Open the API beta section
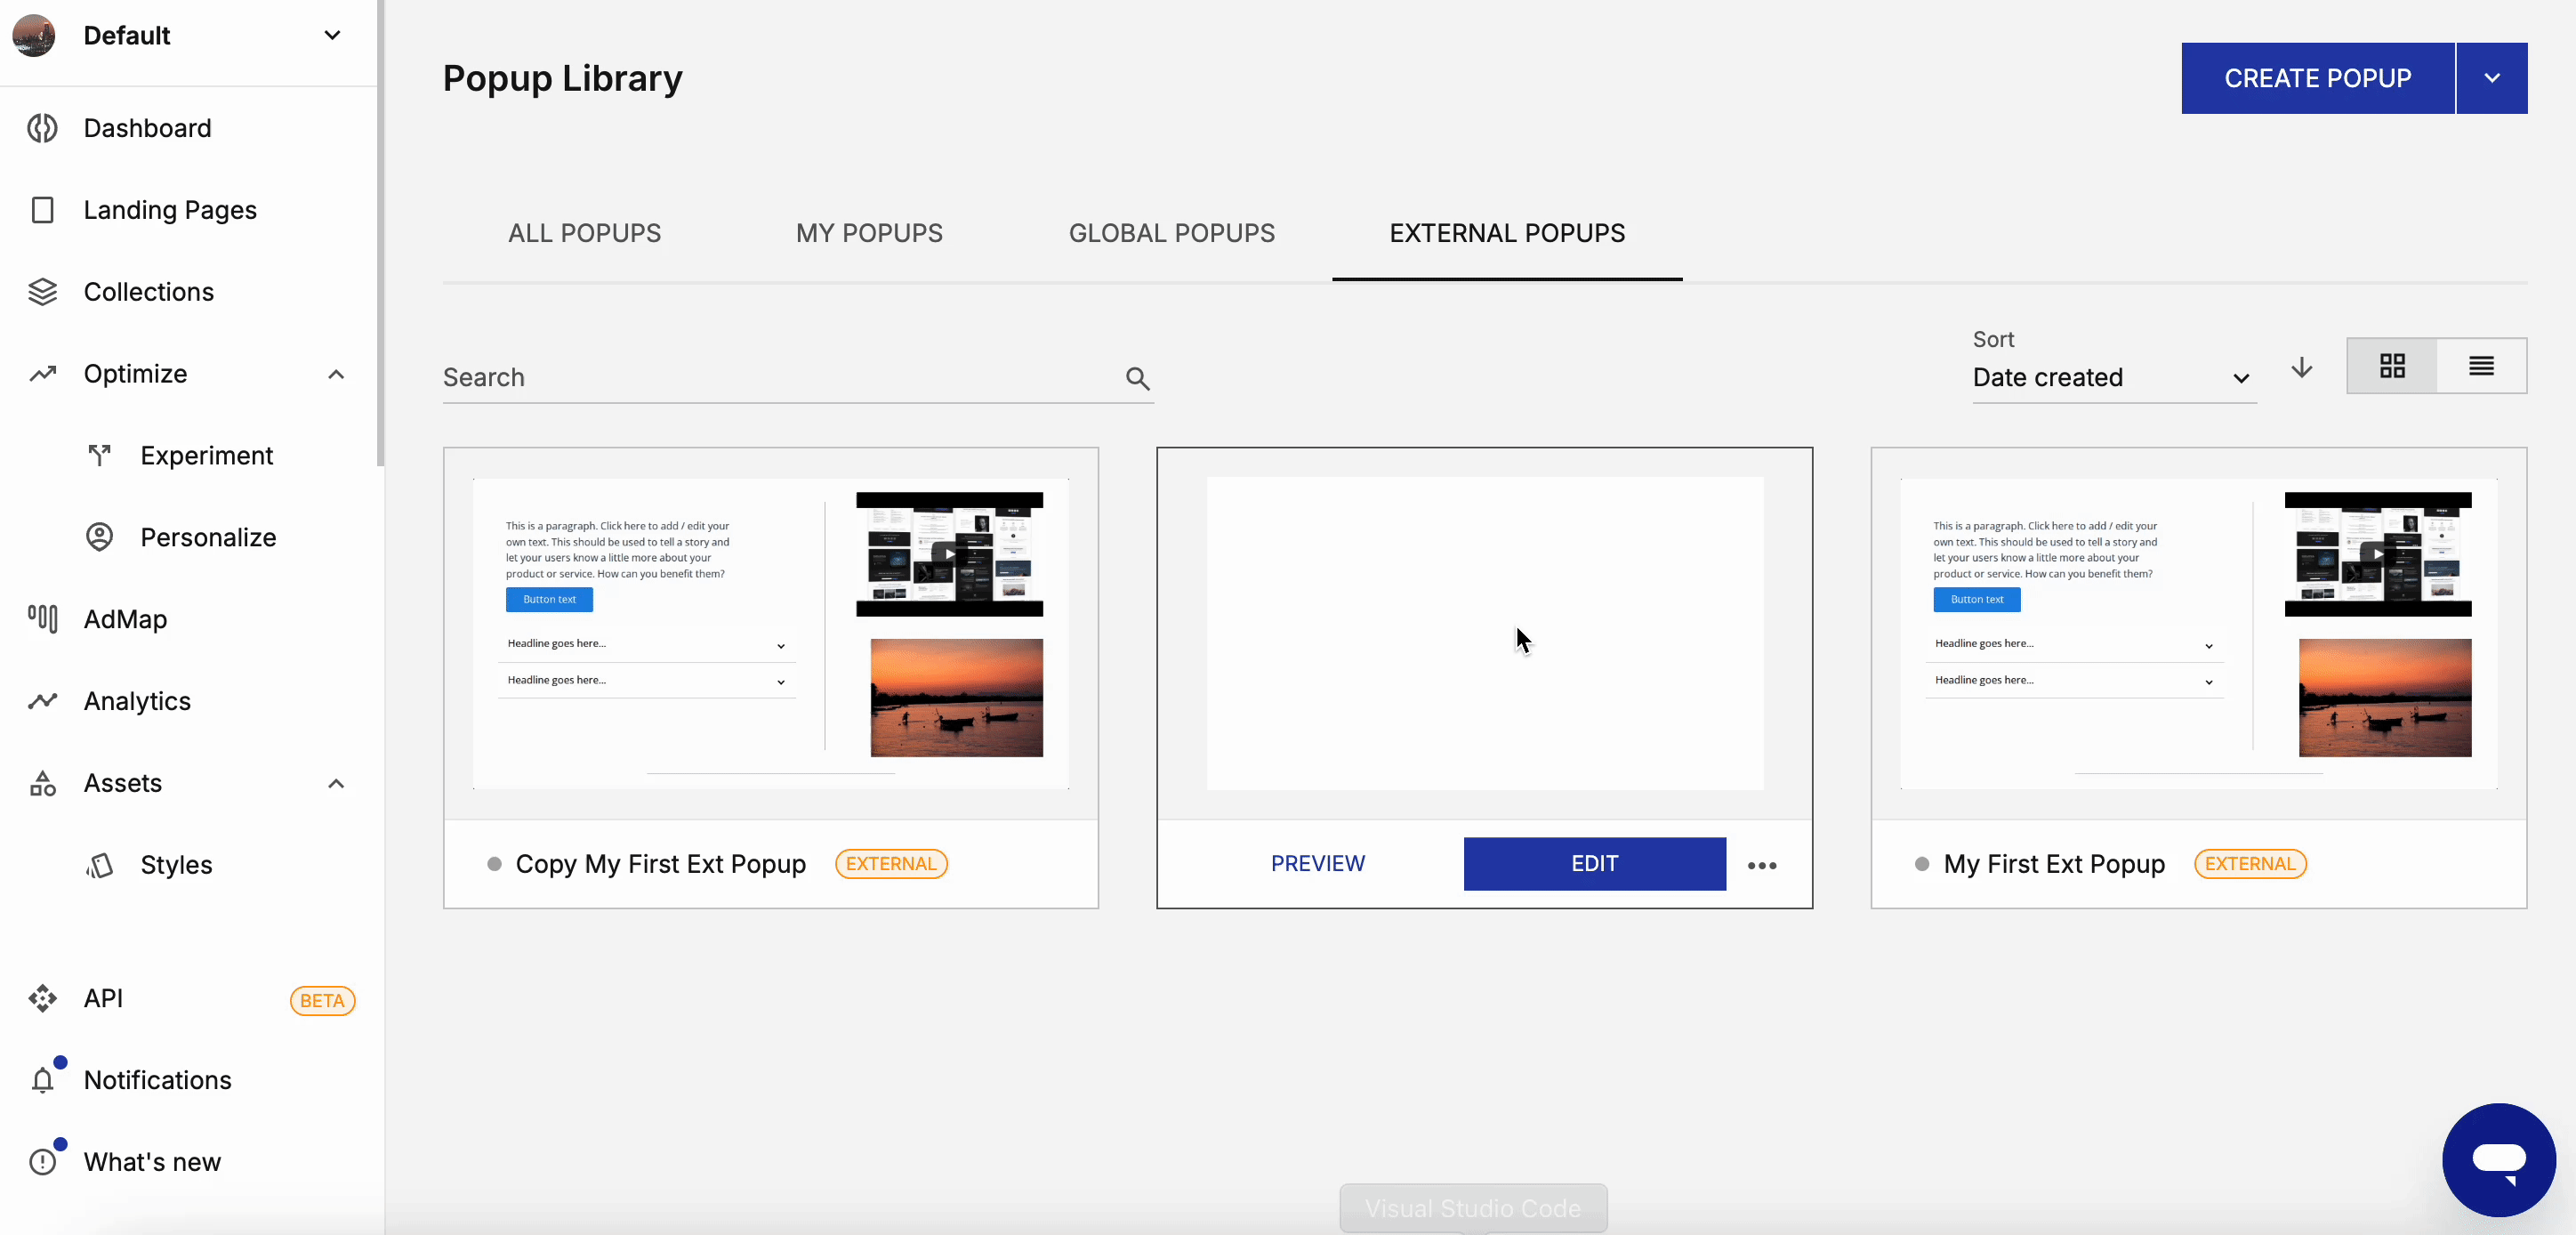This screenshot has width=2576, height=1235. pos(44,998)
